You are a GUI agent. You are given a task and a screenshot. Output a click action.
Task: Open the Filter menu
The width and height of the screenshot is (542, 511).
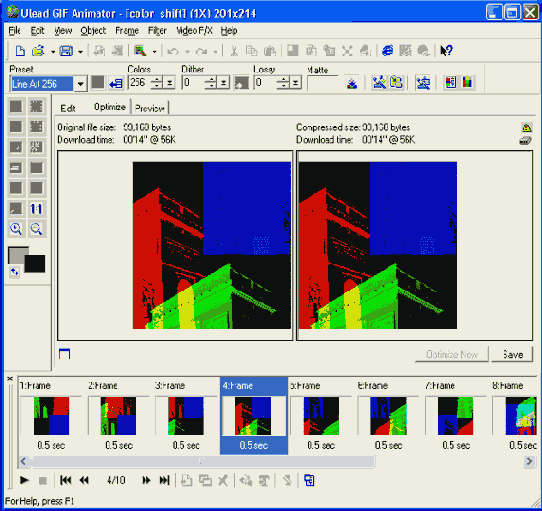point(157,31)
